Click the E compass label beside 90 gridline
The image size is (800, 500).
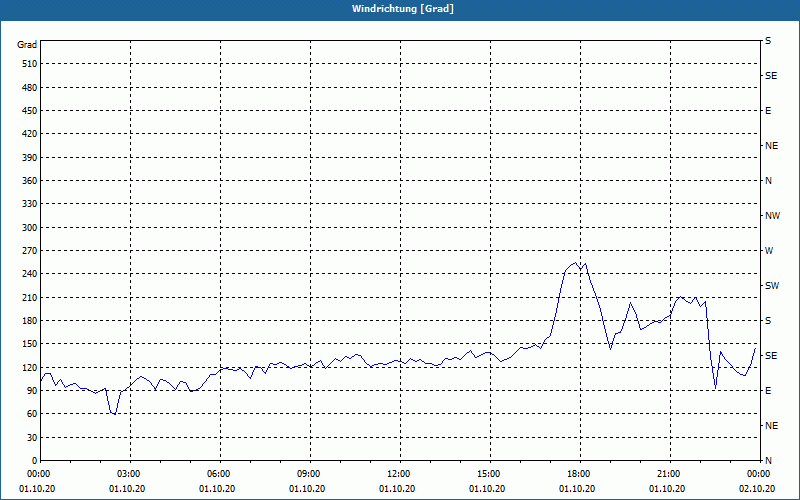[x=768, y=390]
